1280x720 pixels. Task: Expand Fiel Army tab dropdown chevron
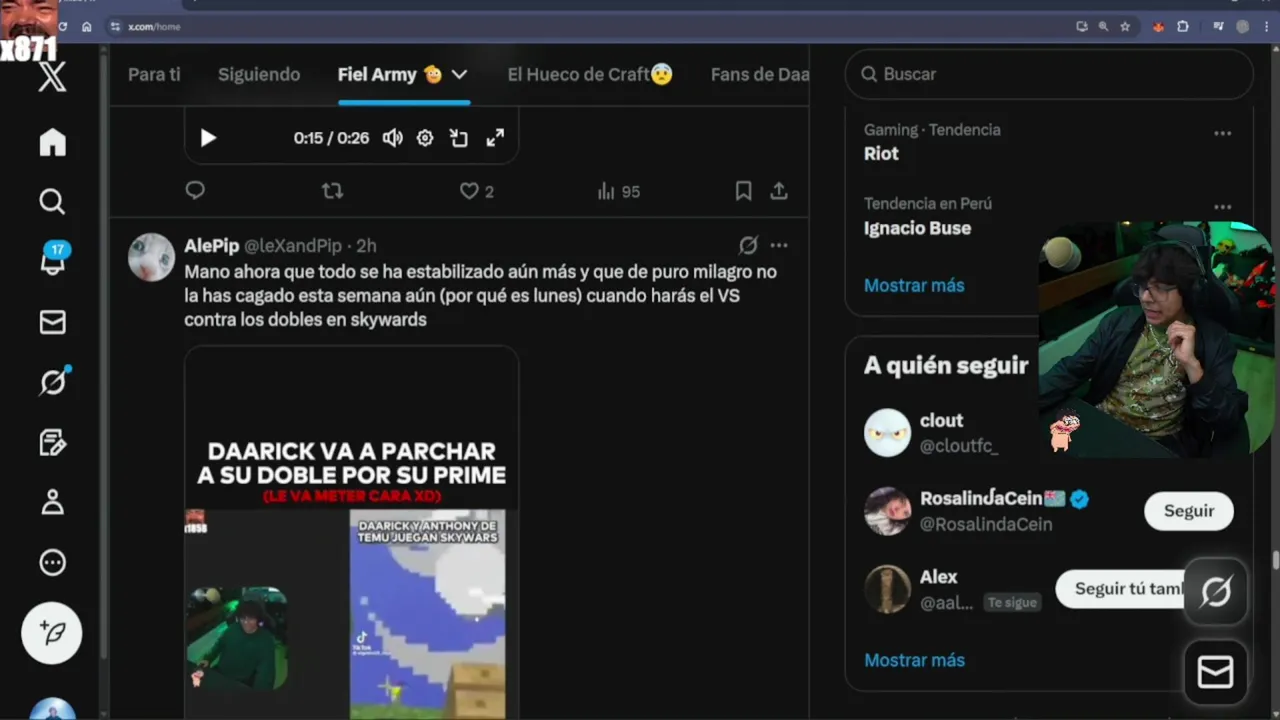pyautogui.click(x=459, y=74)
